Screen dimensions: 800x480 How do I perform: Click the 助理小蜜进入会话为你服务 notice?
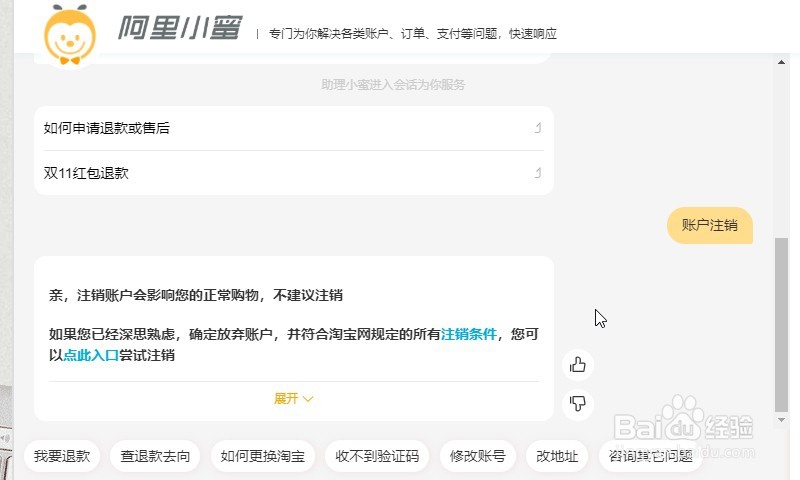point(393,84)
